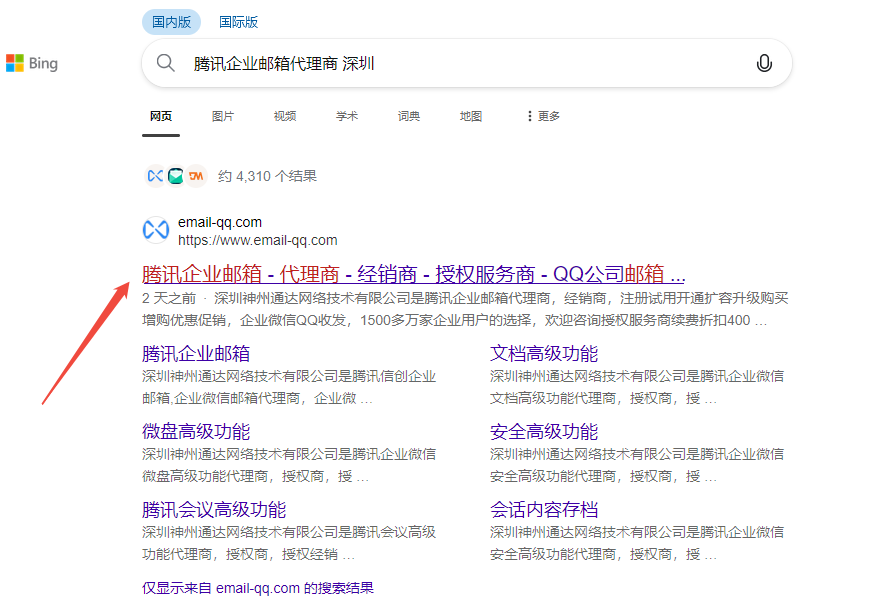Click the three-dot icon beside 更多

(530, 116)
